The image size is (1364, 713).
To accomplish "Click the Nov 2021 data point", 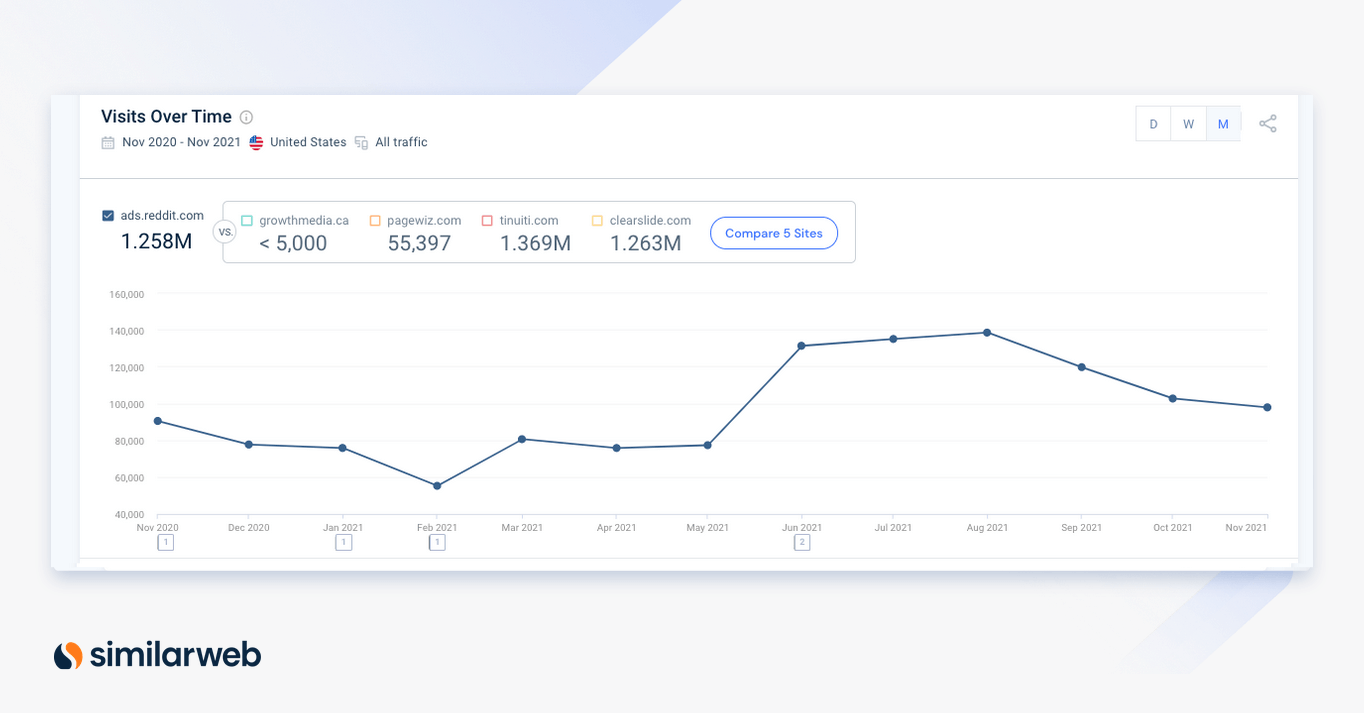I will pos(1267,407).
